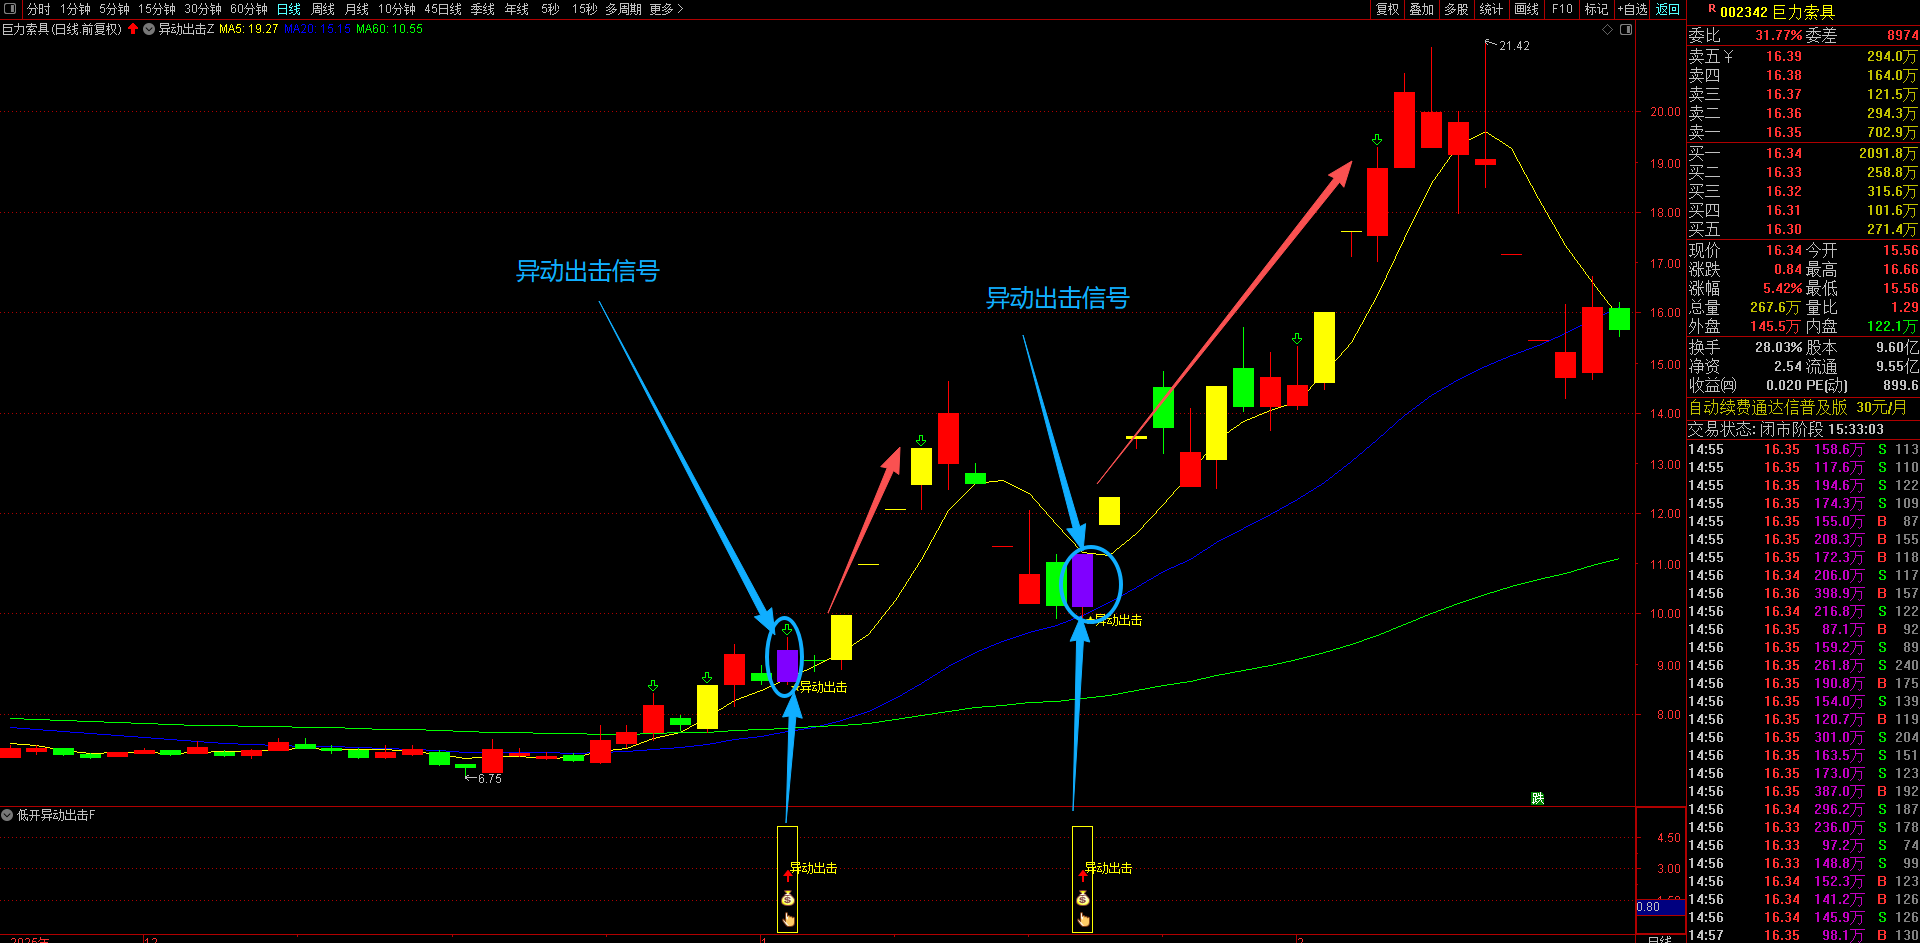
Task: Open the 复权 adjustment menu
Action: point(1388,9)
